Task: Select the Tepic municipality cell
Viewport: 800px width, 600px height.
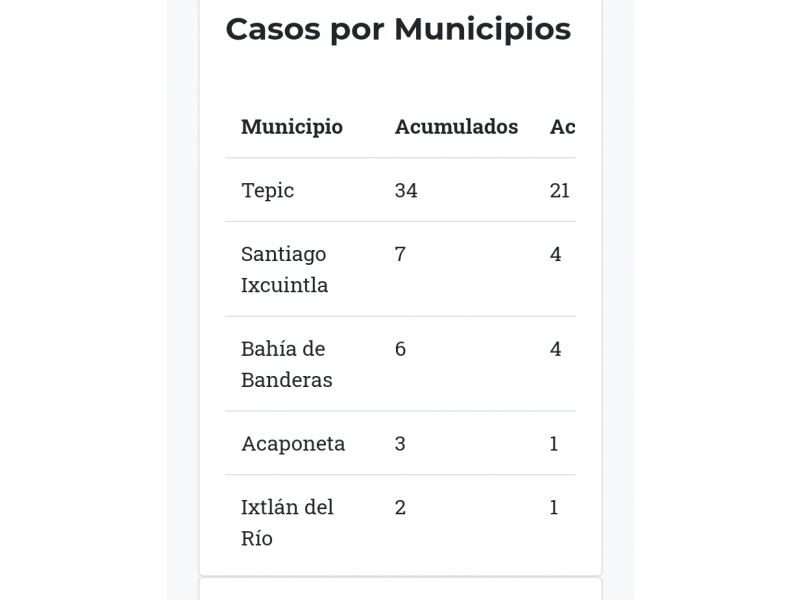Action: coord(267,190)
